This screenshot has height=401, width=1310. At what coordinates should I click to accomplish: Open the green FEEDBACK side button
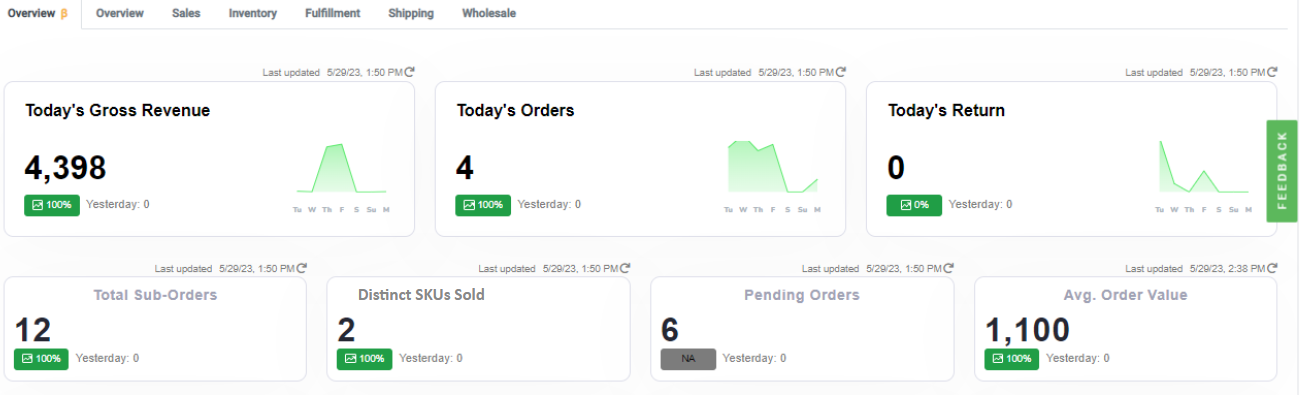1282,171
